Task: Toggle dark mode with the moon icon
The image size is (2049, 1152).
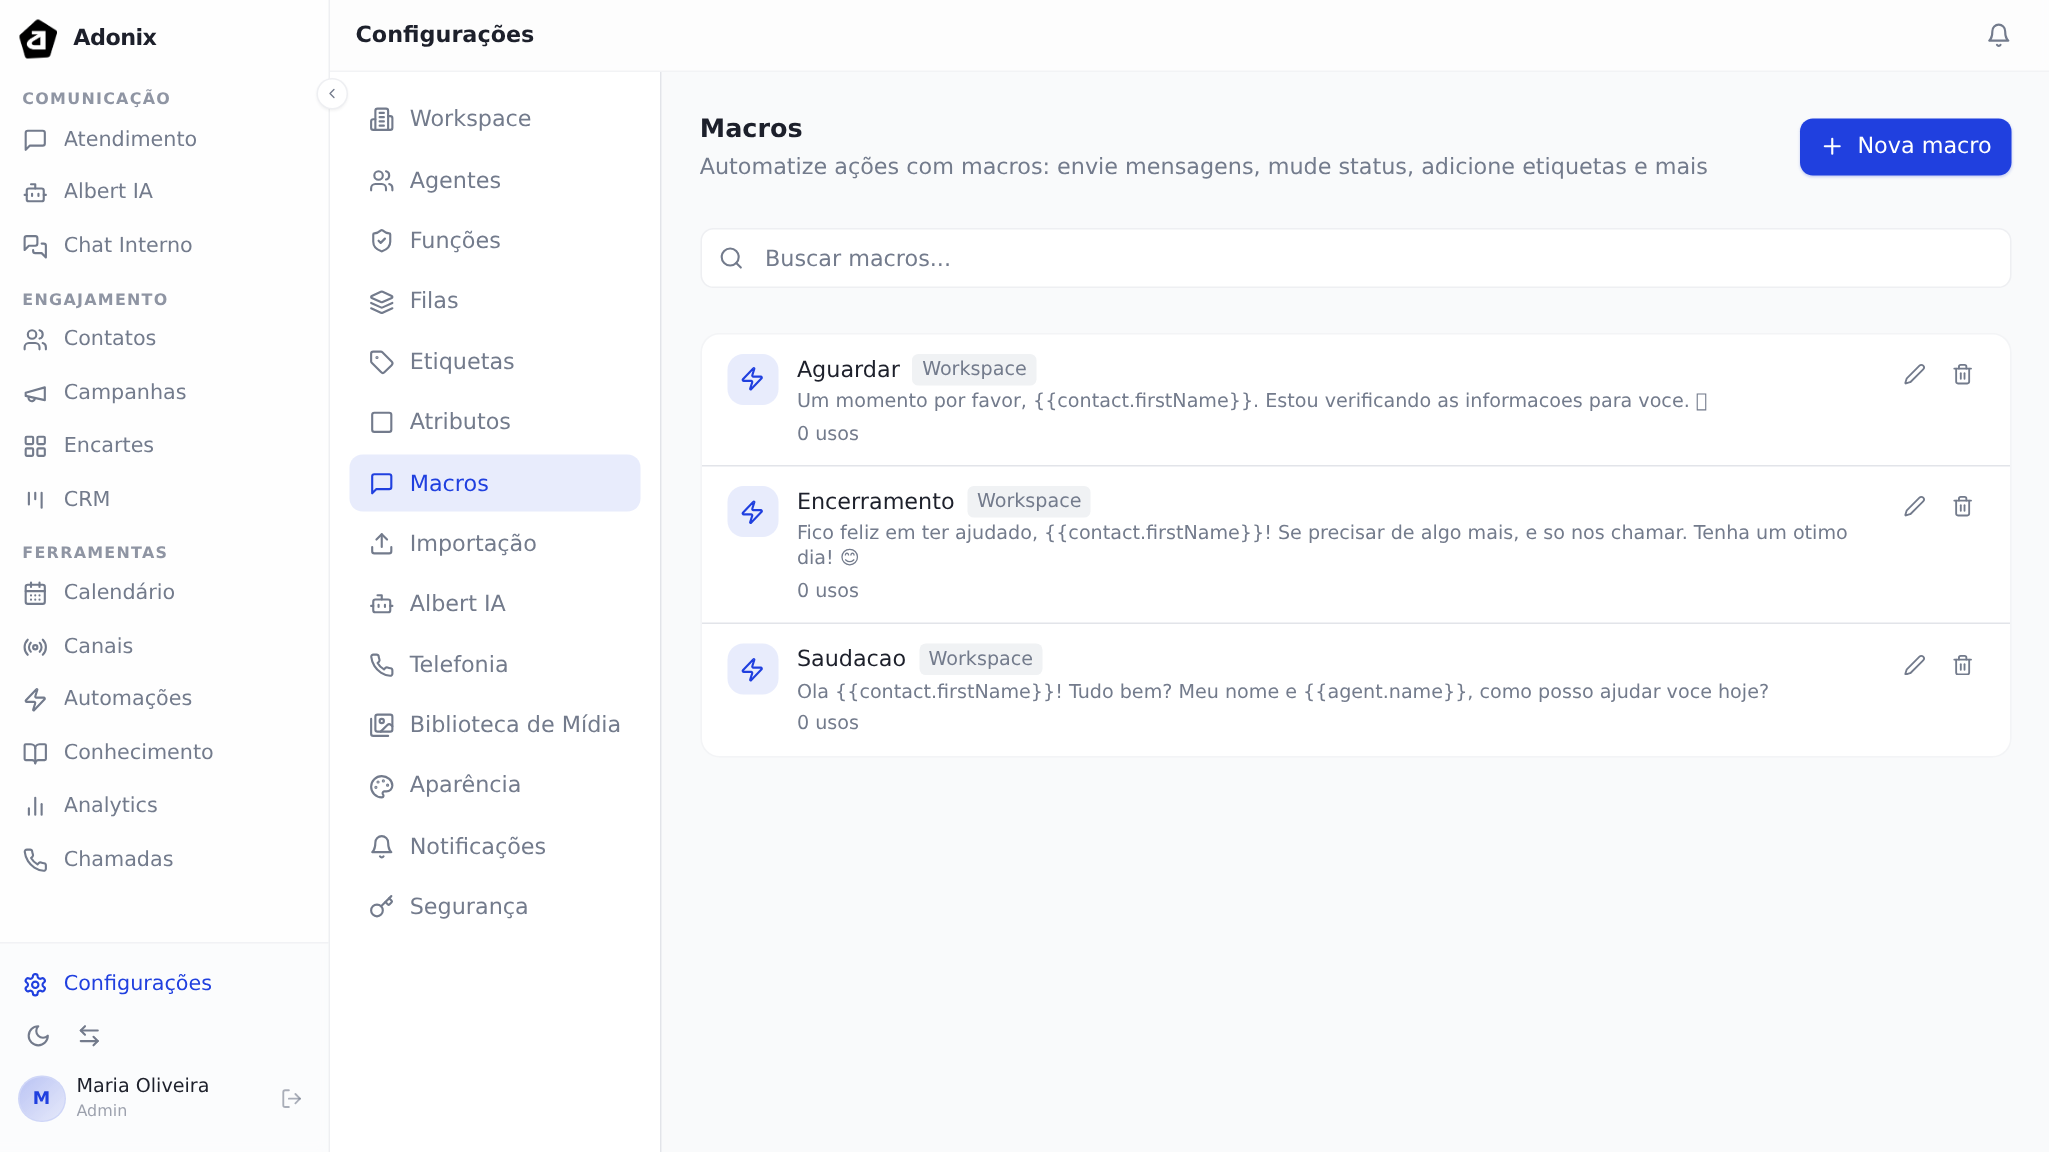Action: 39,1036
